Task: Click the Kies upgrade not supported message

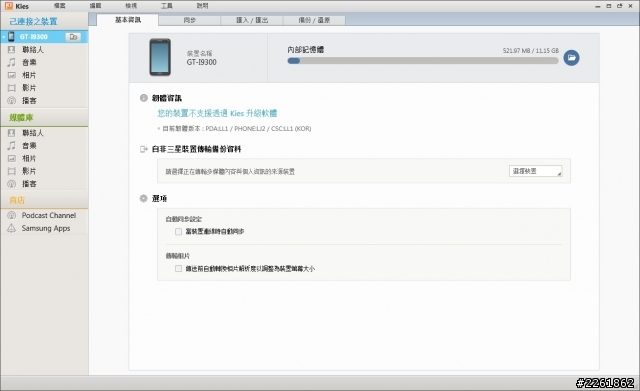Action: (217, 113)
